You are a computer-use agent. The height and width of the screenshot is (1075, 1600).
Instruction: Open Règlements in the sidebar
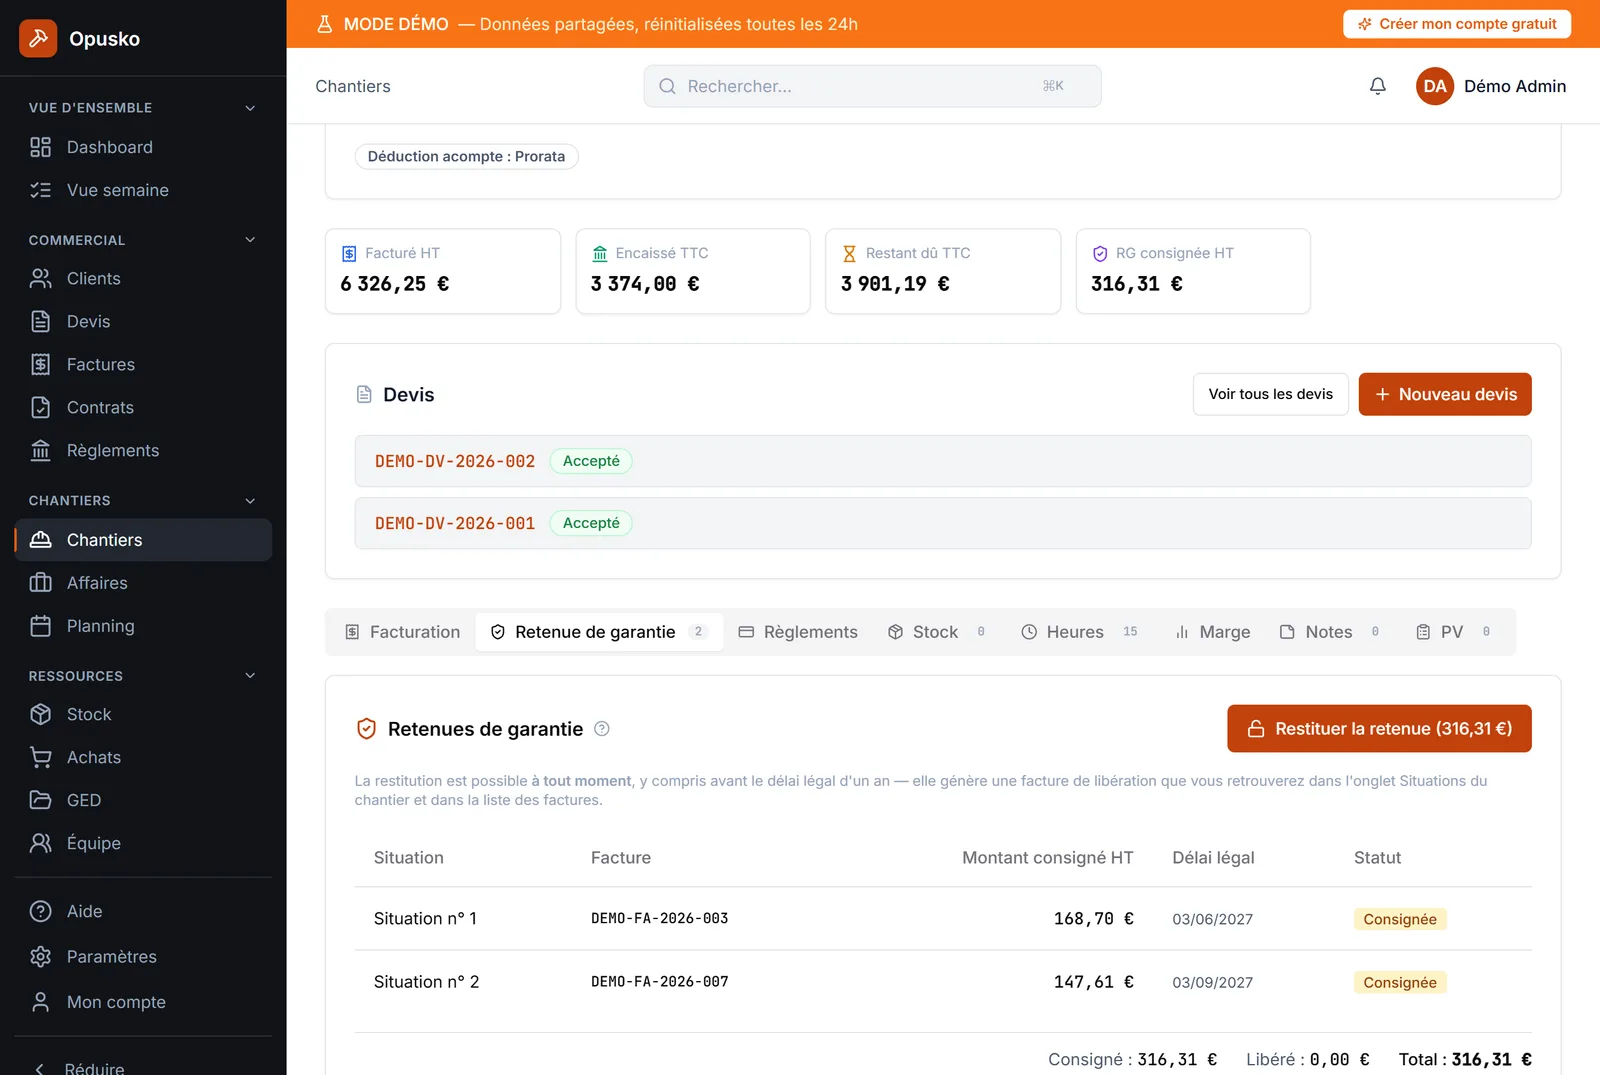click(x=143, y=450)
